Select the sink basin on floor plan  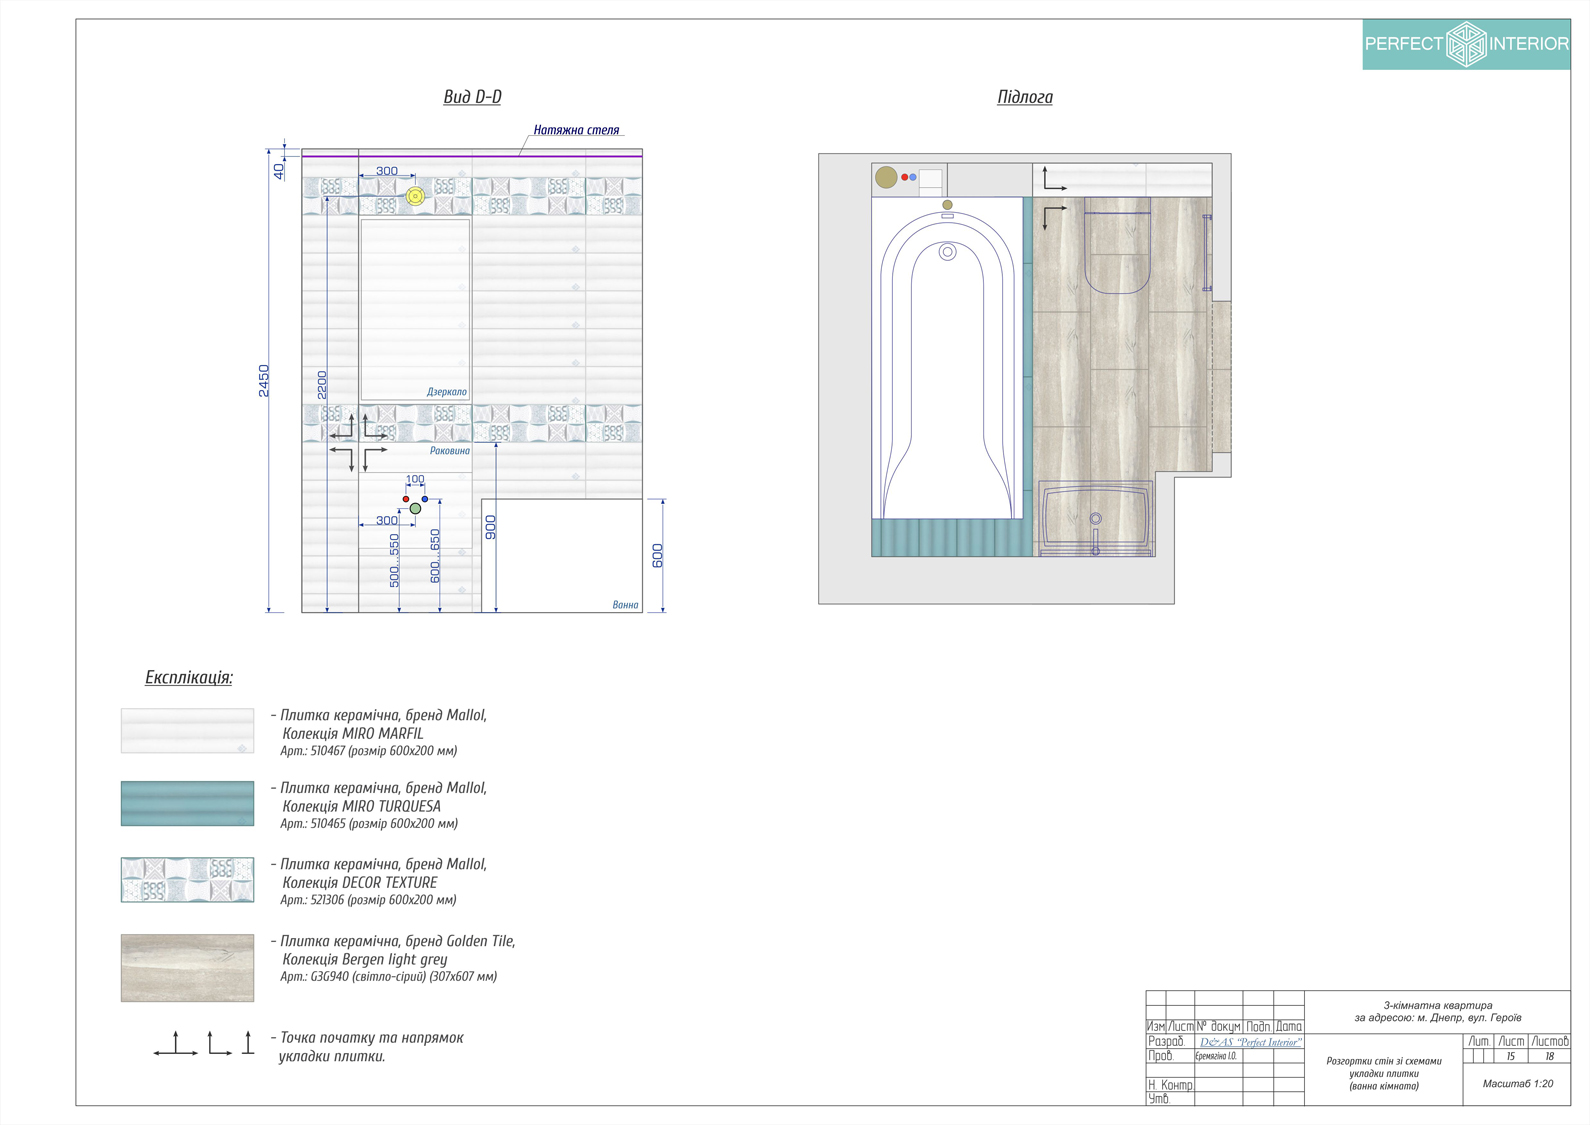coord(1095,518)
